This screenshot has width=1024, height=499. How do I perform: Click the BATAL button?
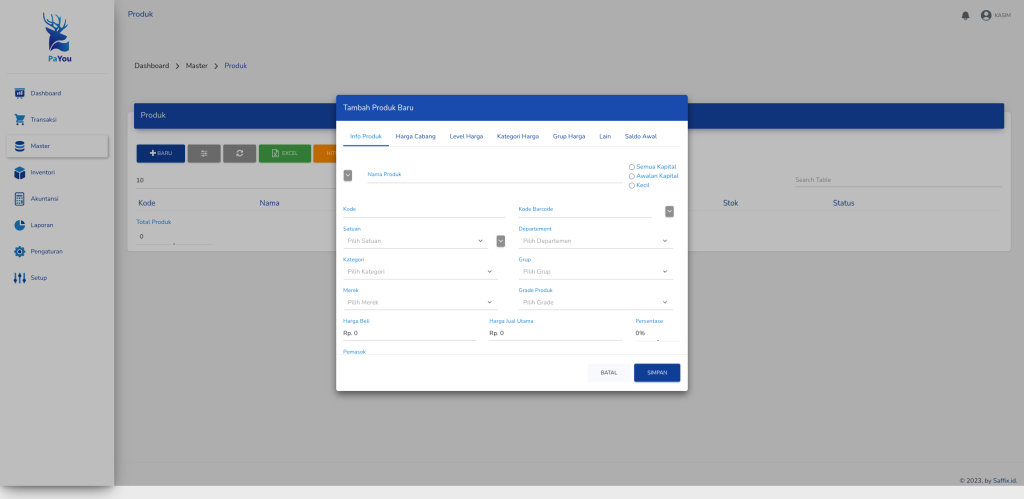coord(609,373)
